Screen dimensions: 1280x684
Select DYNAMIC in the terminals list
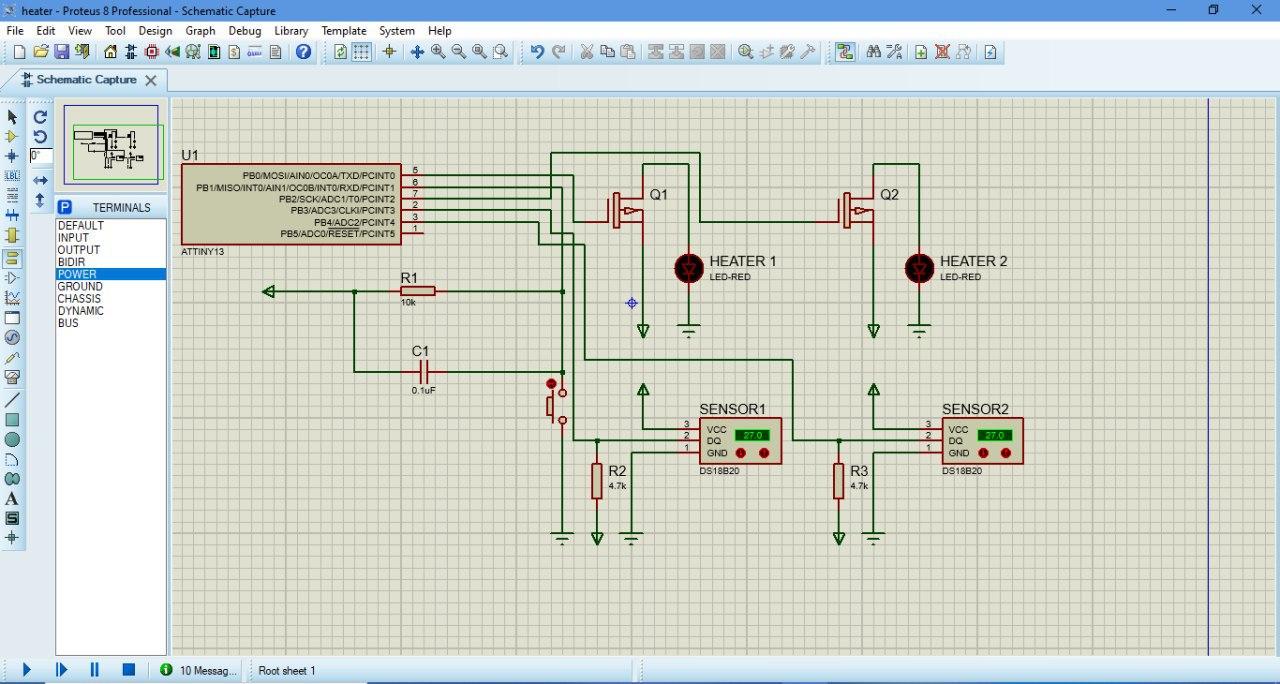point(110,311)
